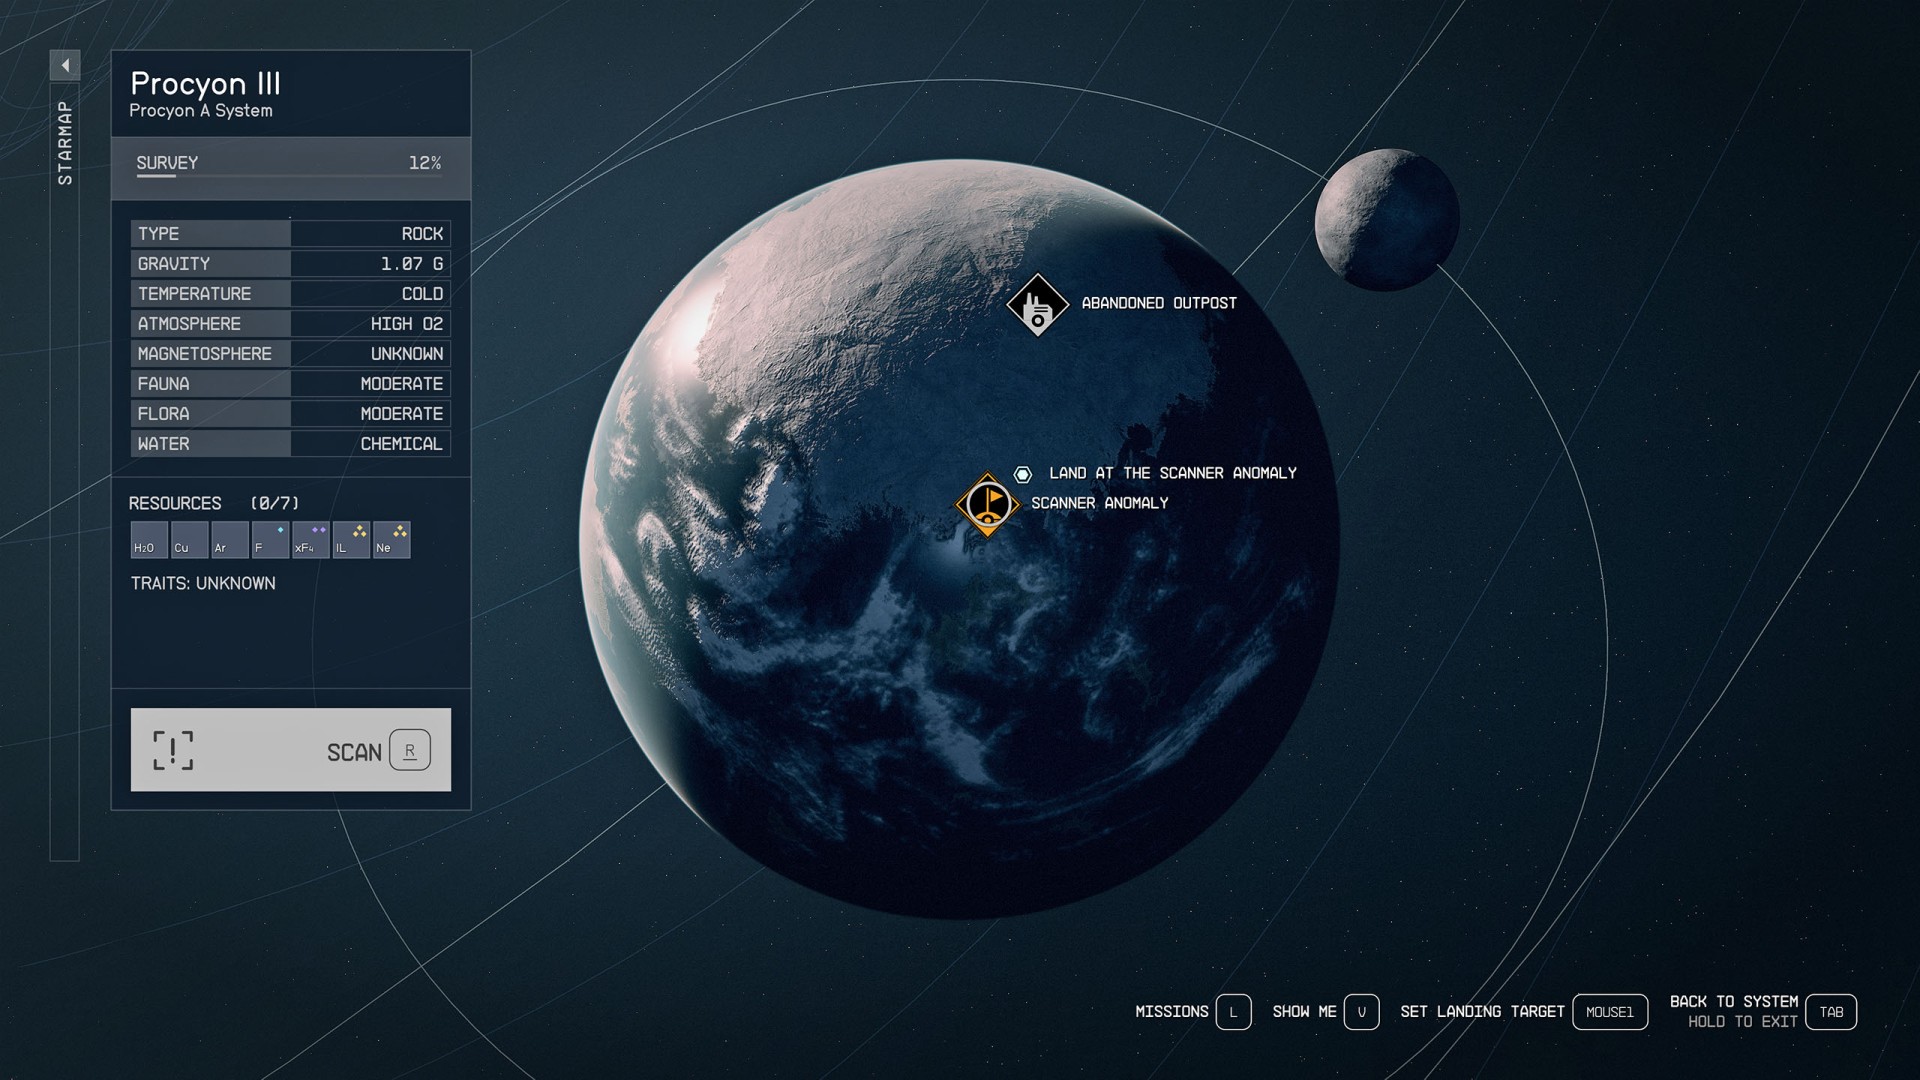Select the Ne neon resource tile
The height and width of the screenshot is (1080, 1920).
tap(391, 540)
